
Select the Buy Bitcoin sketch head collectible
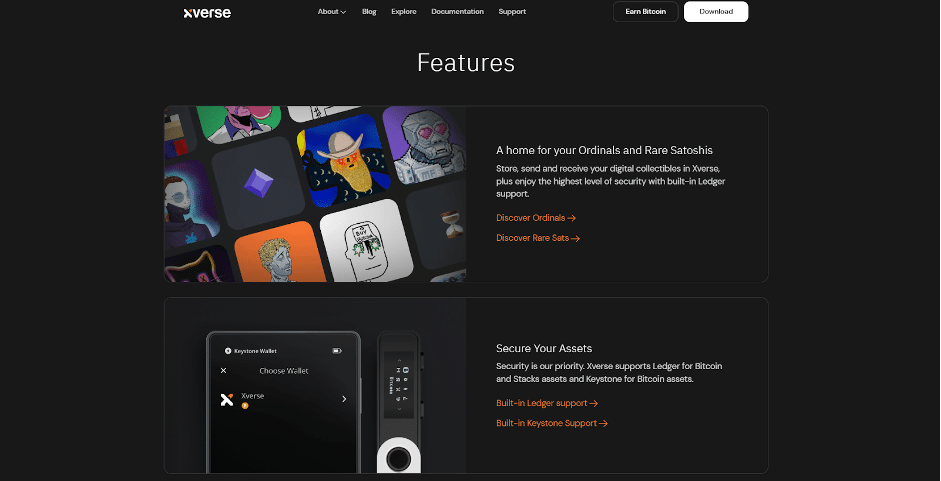[x=366, y=242]
